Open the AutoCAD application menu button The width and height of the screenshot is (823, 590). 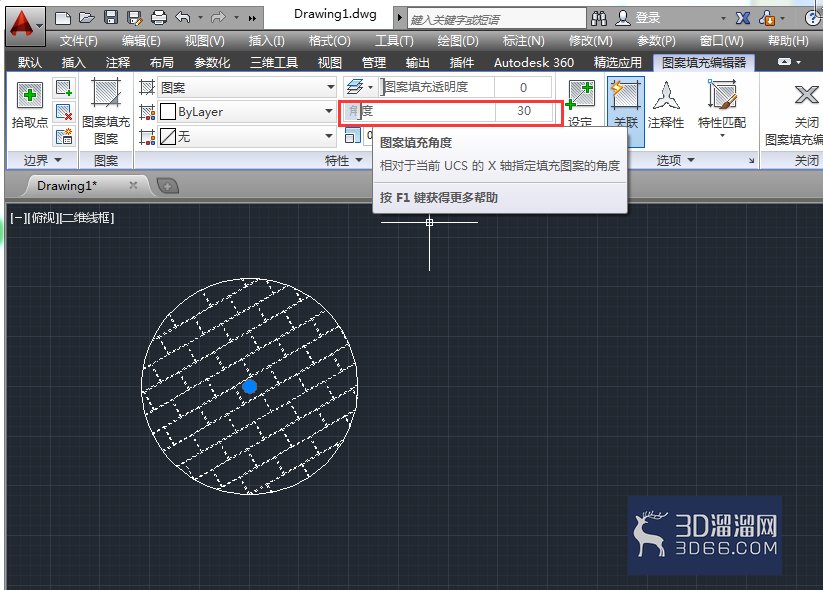(x=25, y=26)
